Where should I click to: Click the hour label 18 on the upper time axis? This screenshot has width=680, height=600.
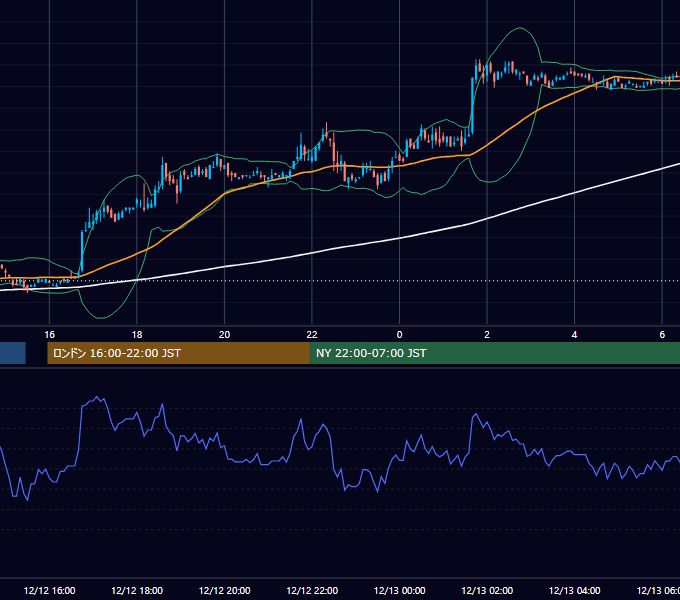click(x=137, y=335)
